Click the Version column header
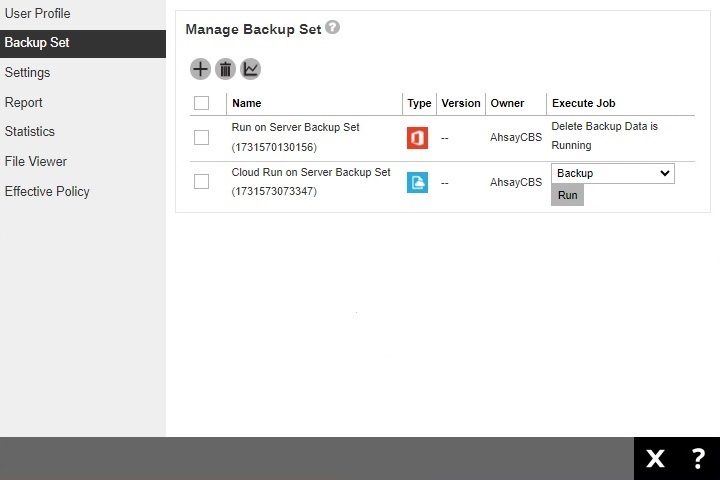720x480 pixels. [461, 103]
